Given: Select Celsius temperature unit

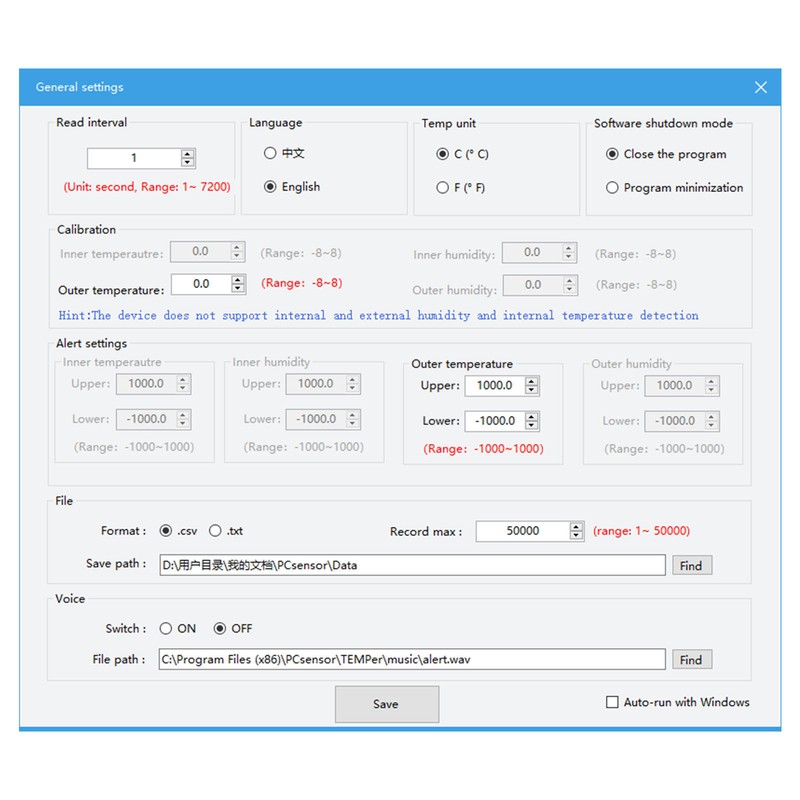Looking at the screenshot, I should pos(442,153).
